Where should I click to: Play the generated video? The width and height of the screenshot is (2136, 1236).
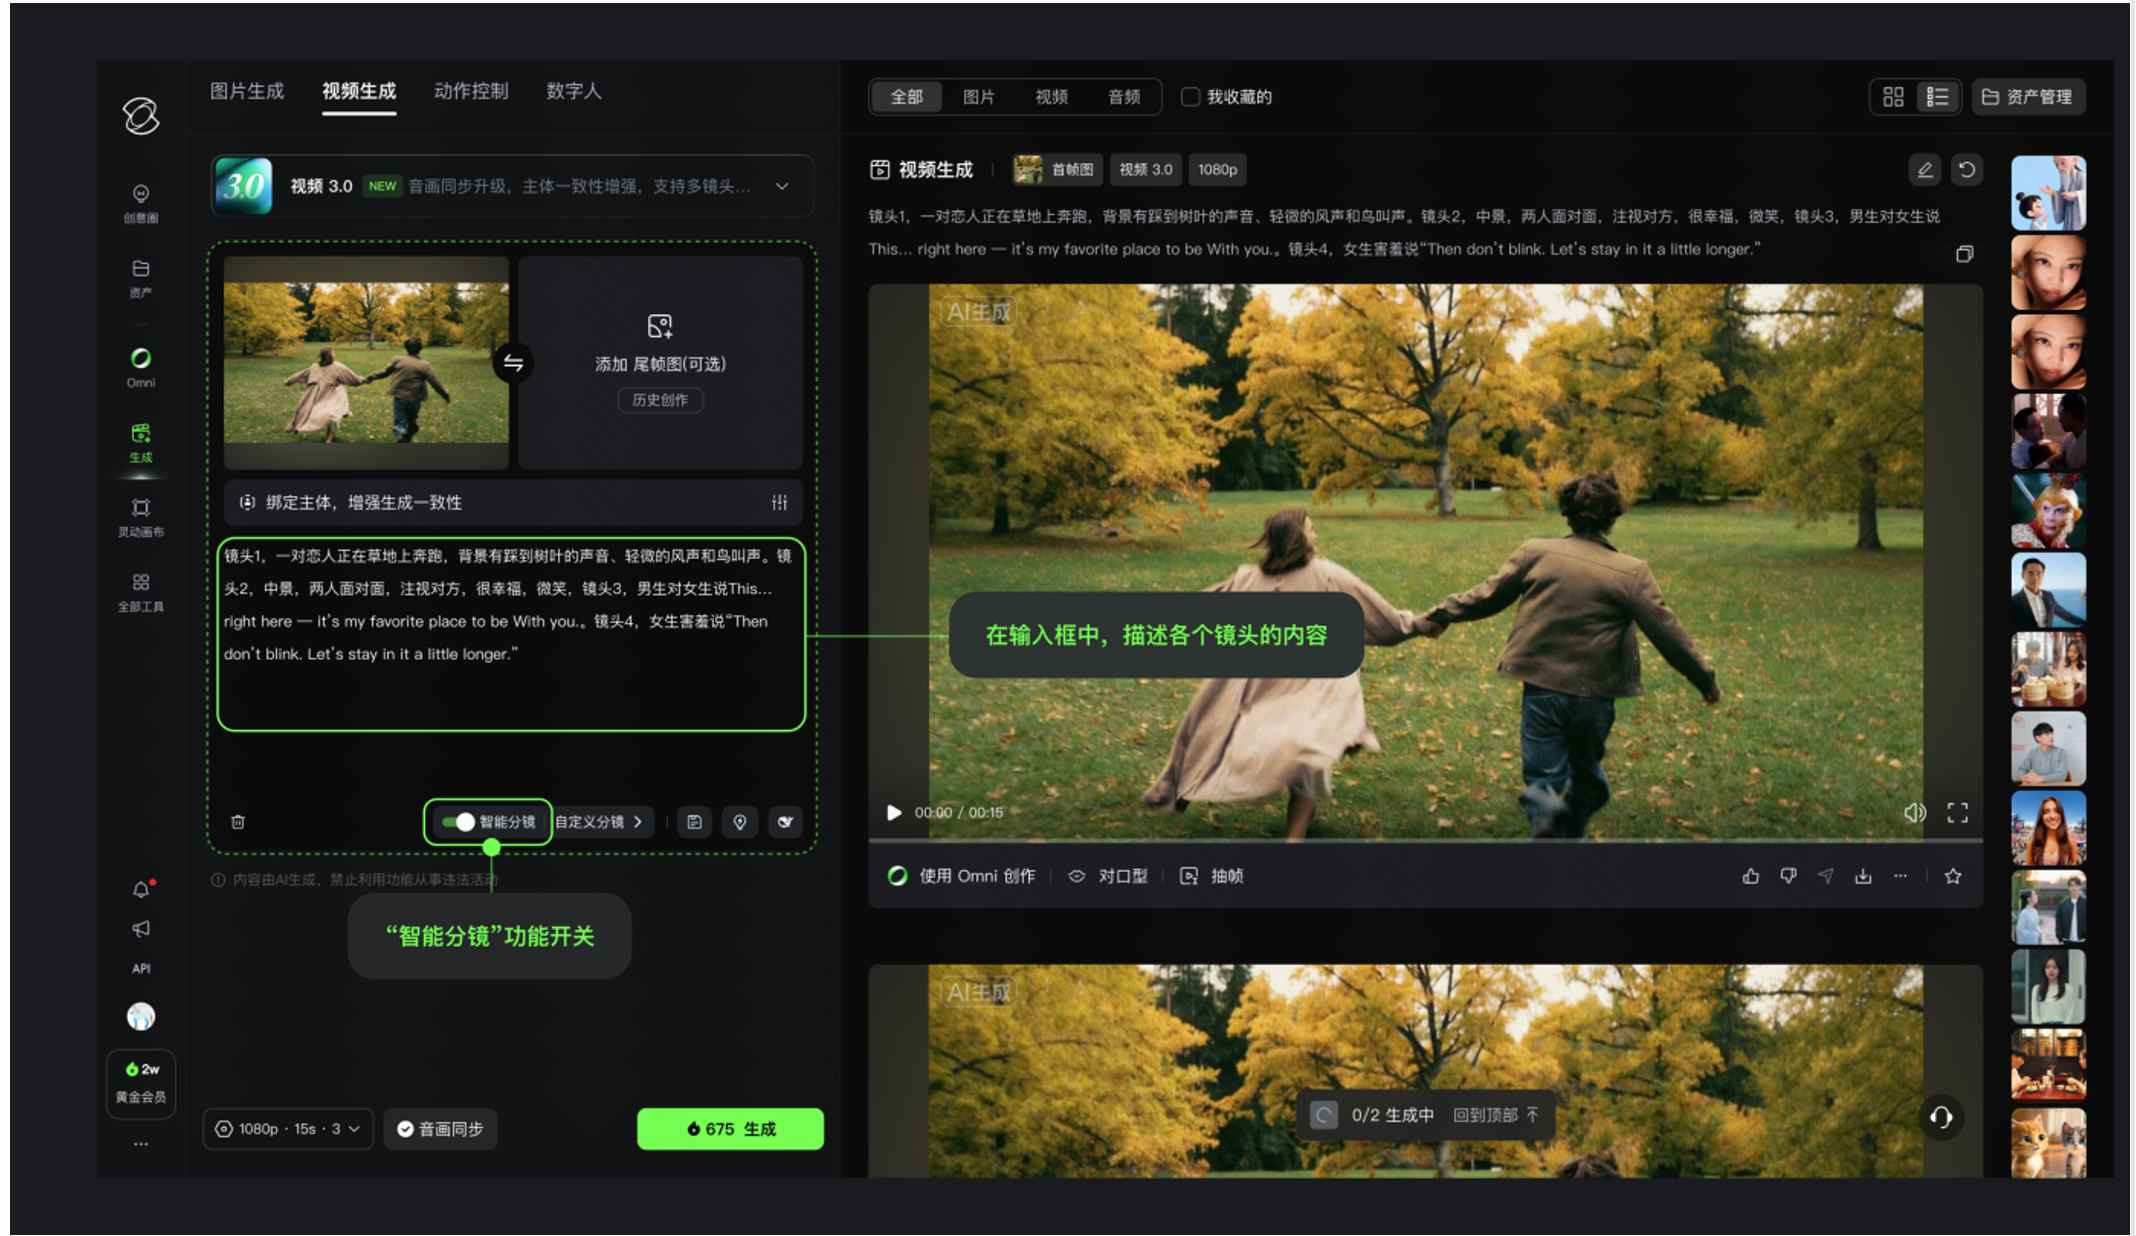click(894, 812)
